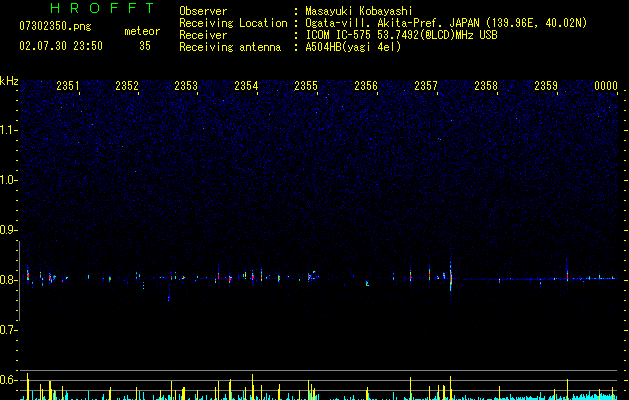Click the 2353 time marker

pyautogui.click(x=186, y=86)
